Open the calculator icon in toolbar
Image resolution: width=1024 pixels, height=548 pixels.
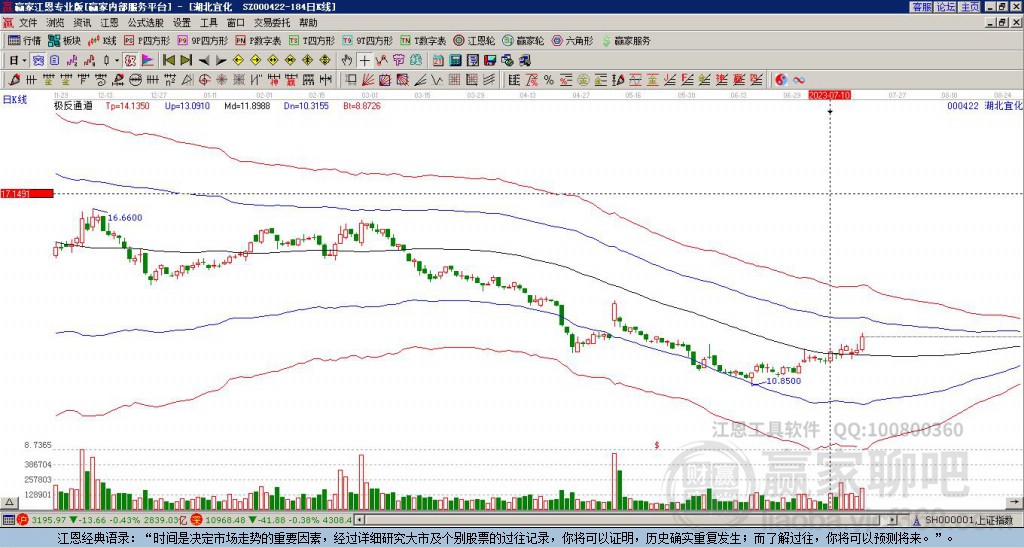455,61
